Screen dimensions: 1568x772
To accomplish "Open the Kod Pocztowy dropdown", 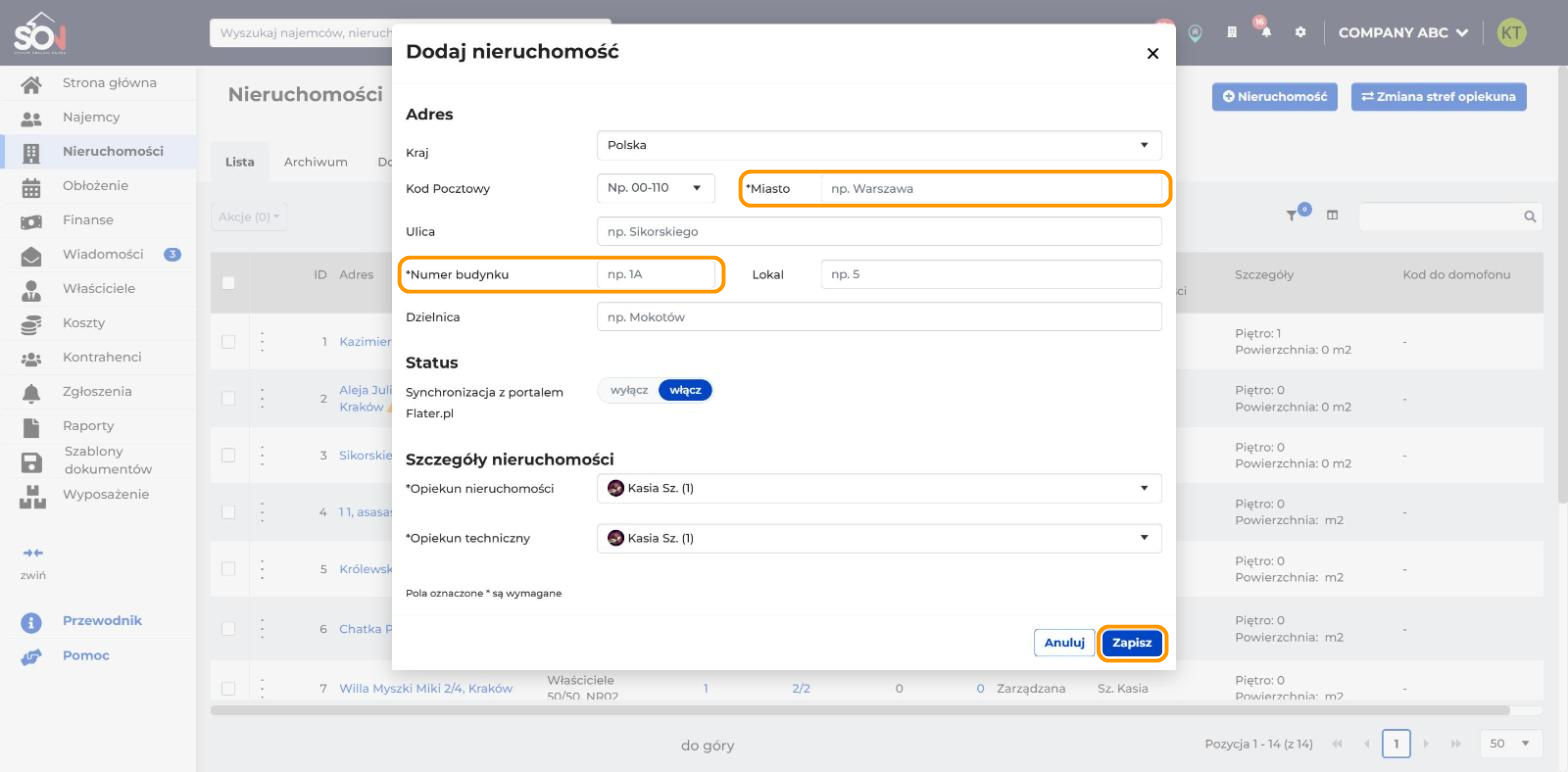I will point(656,187).
